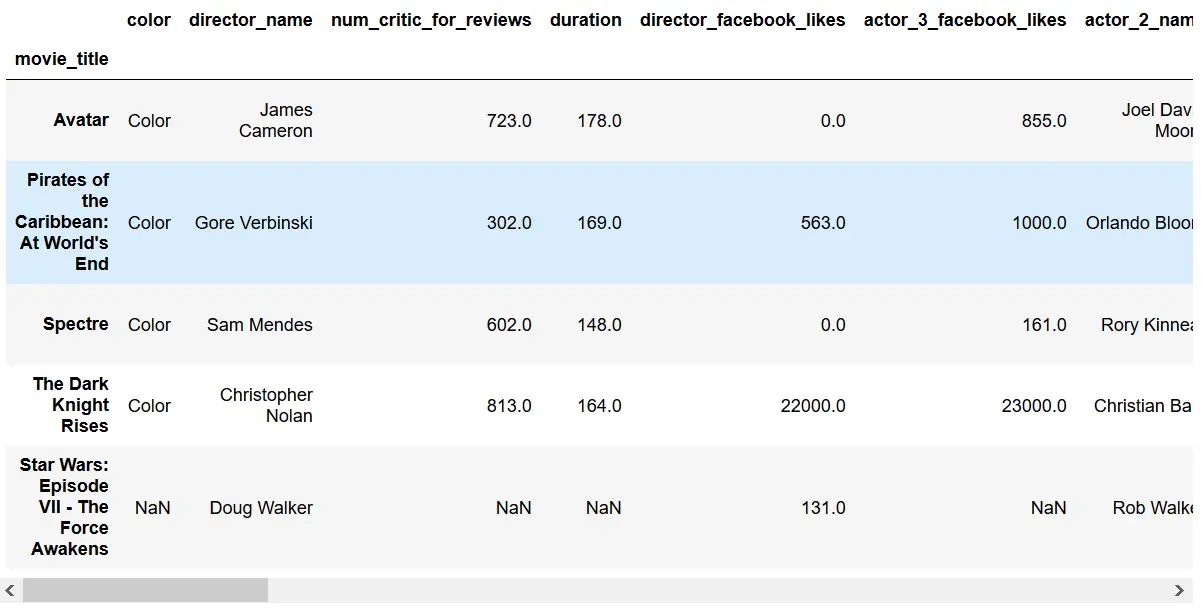
Task: Click the 22000.0 director likes cell
Action: click(x=813, y=406)
